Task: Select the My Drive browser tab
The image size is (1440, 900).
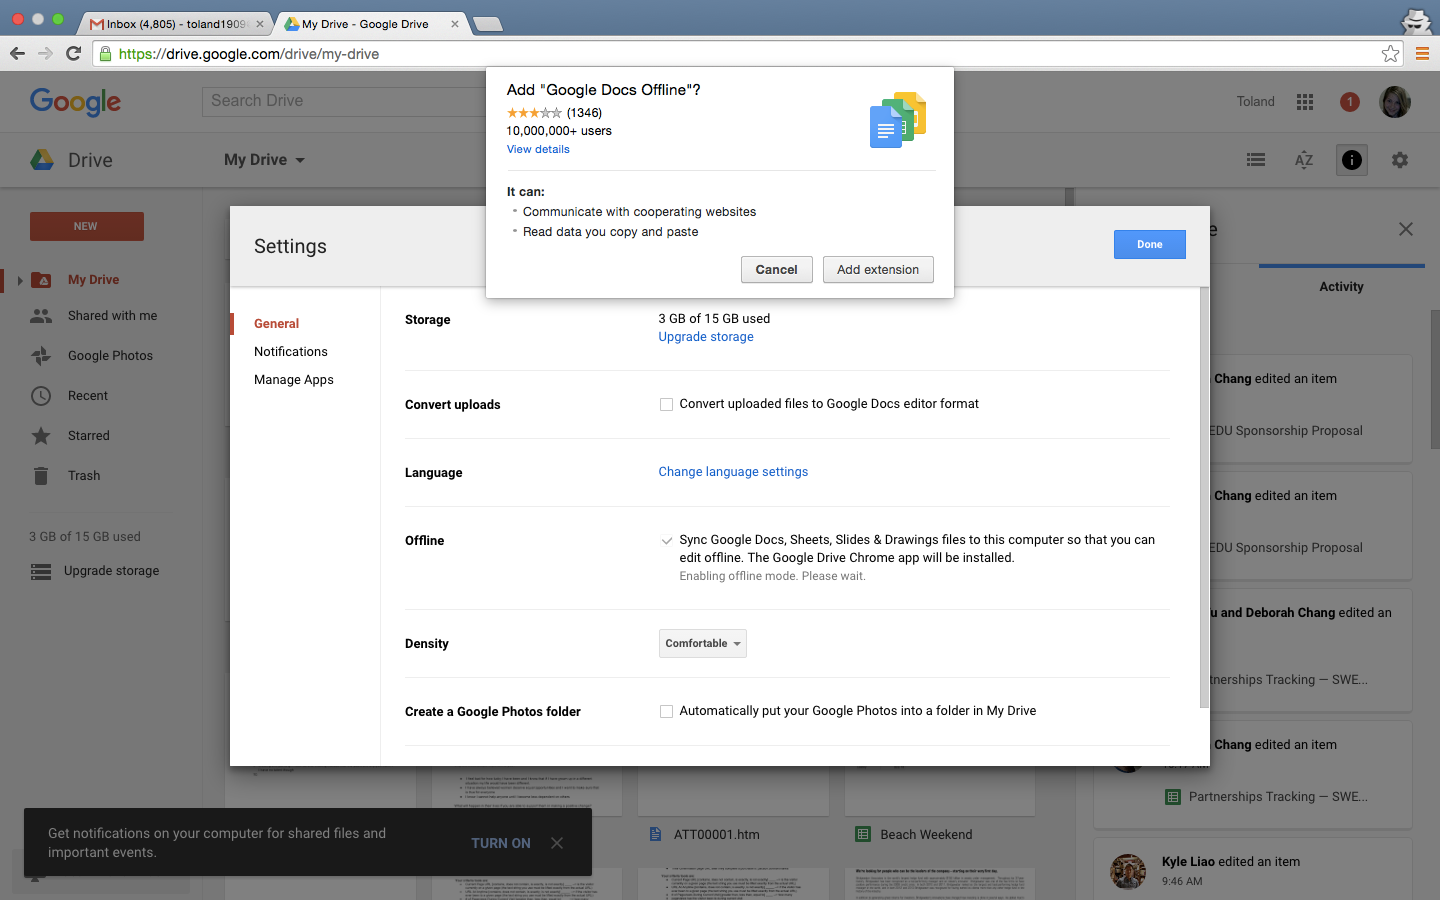Action: point(370,24)
